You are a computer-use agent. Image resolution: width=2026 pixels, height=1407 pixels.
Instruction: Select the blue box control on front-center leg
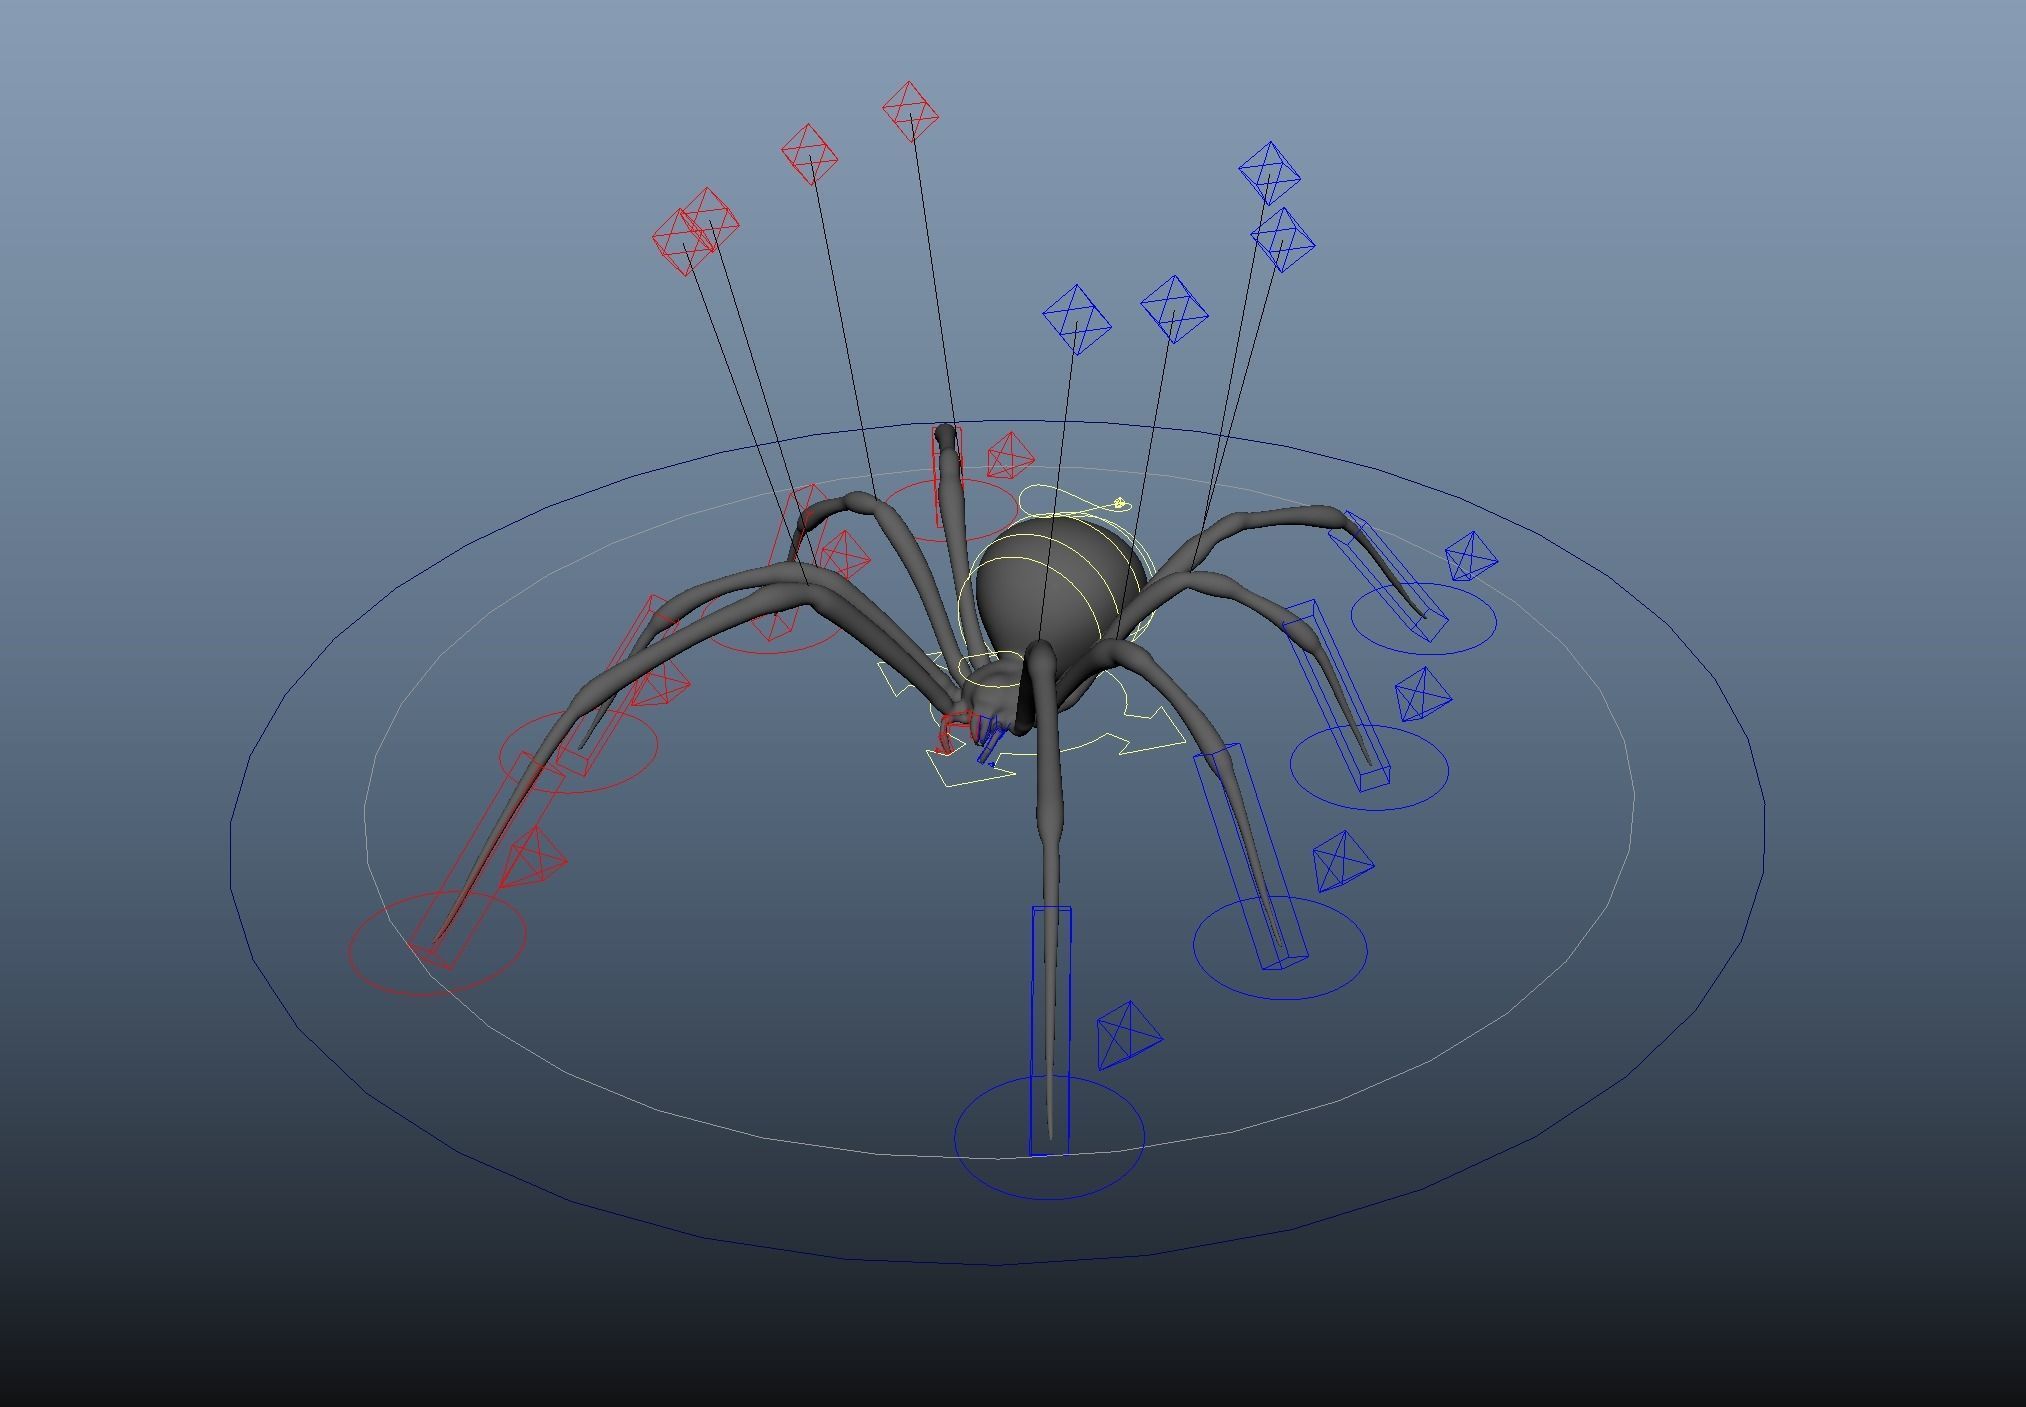(1050, 1030)
